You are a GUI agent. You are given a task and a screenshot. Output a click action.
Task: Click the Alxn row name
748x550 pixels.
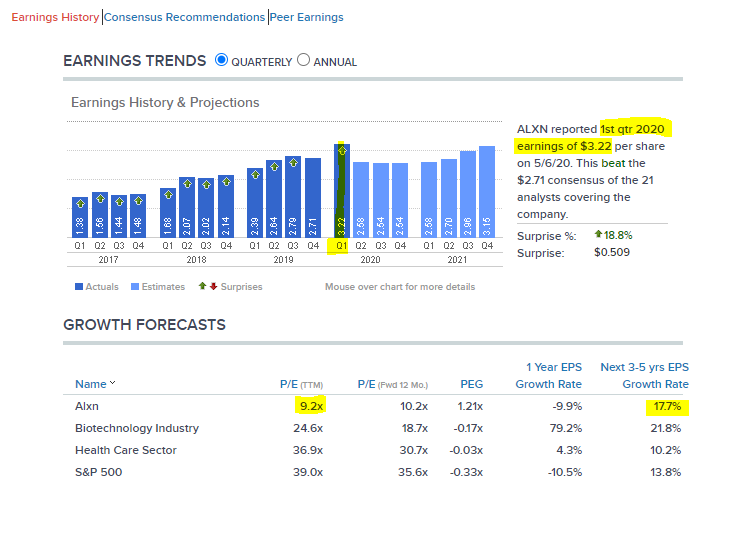87,406
